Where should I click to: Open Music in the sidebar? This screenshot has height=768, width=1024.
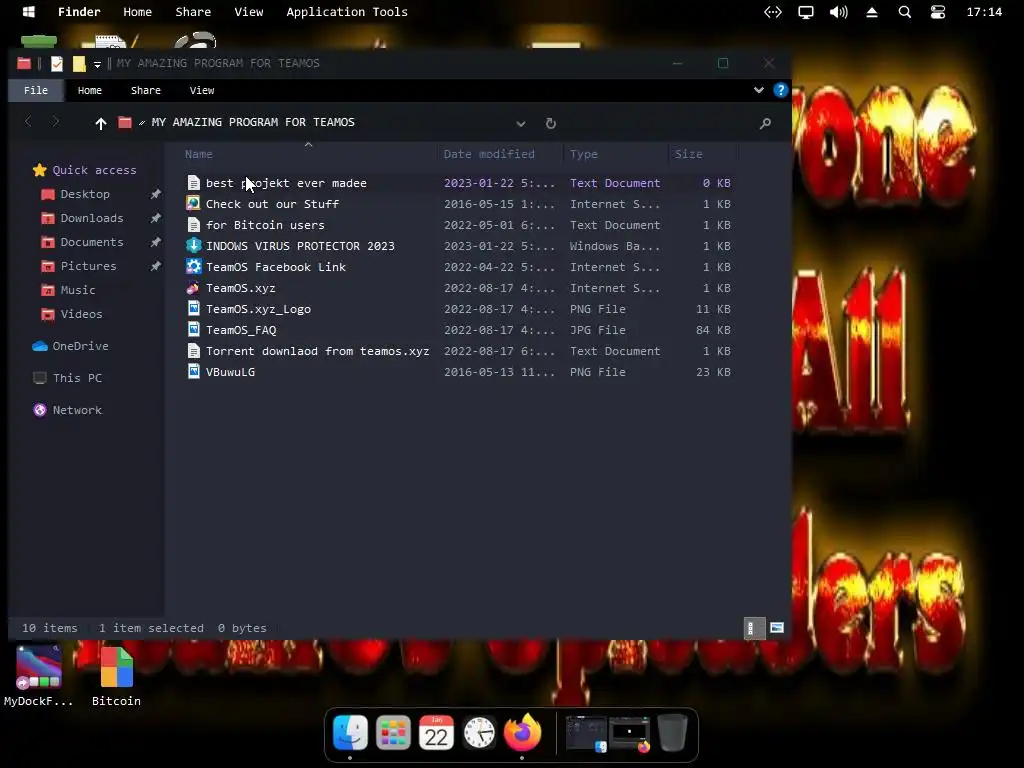point(68,290)
